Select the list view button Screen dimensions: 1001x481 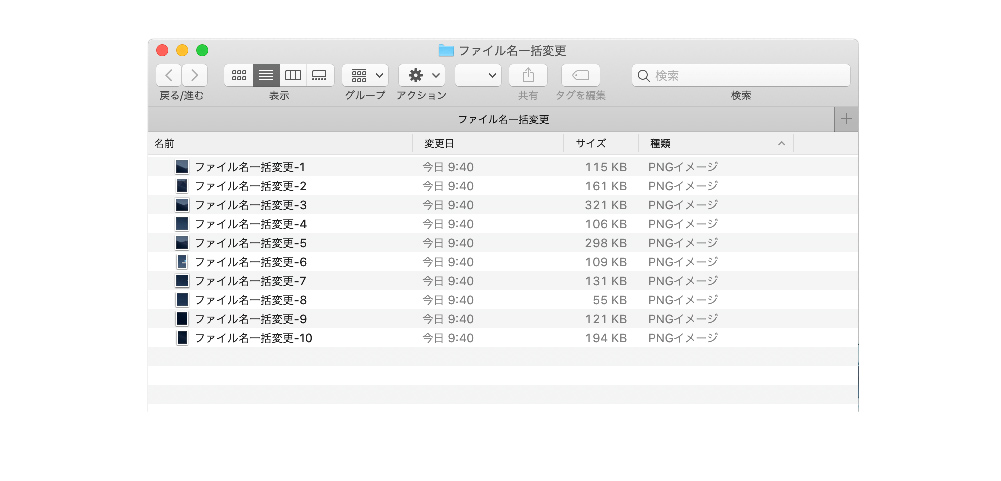coord(266,75)
